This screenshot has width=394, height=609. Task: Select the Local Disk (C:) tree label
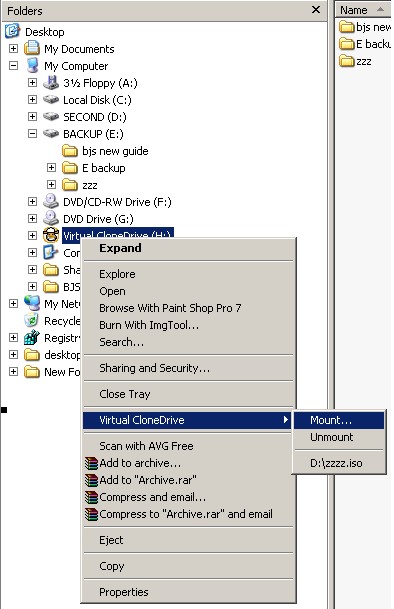[x=97, y=100]
